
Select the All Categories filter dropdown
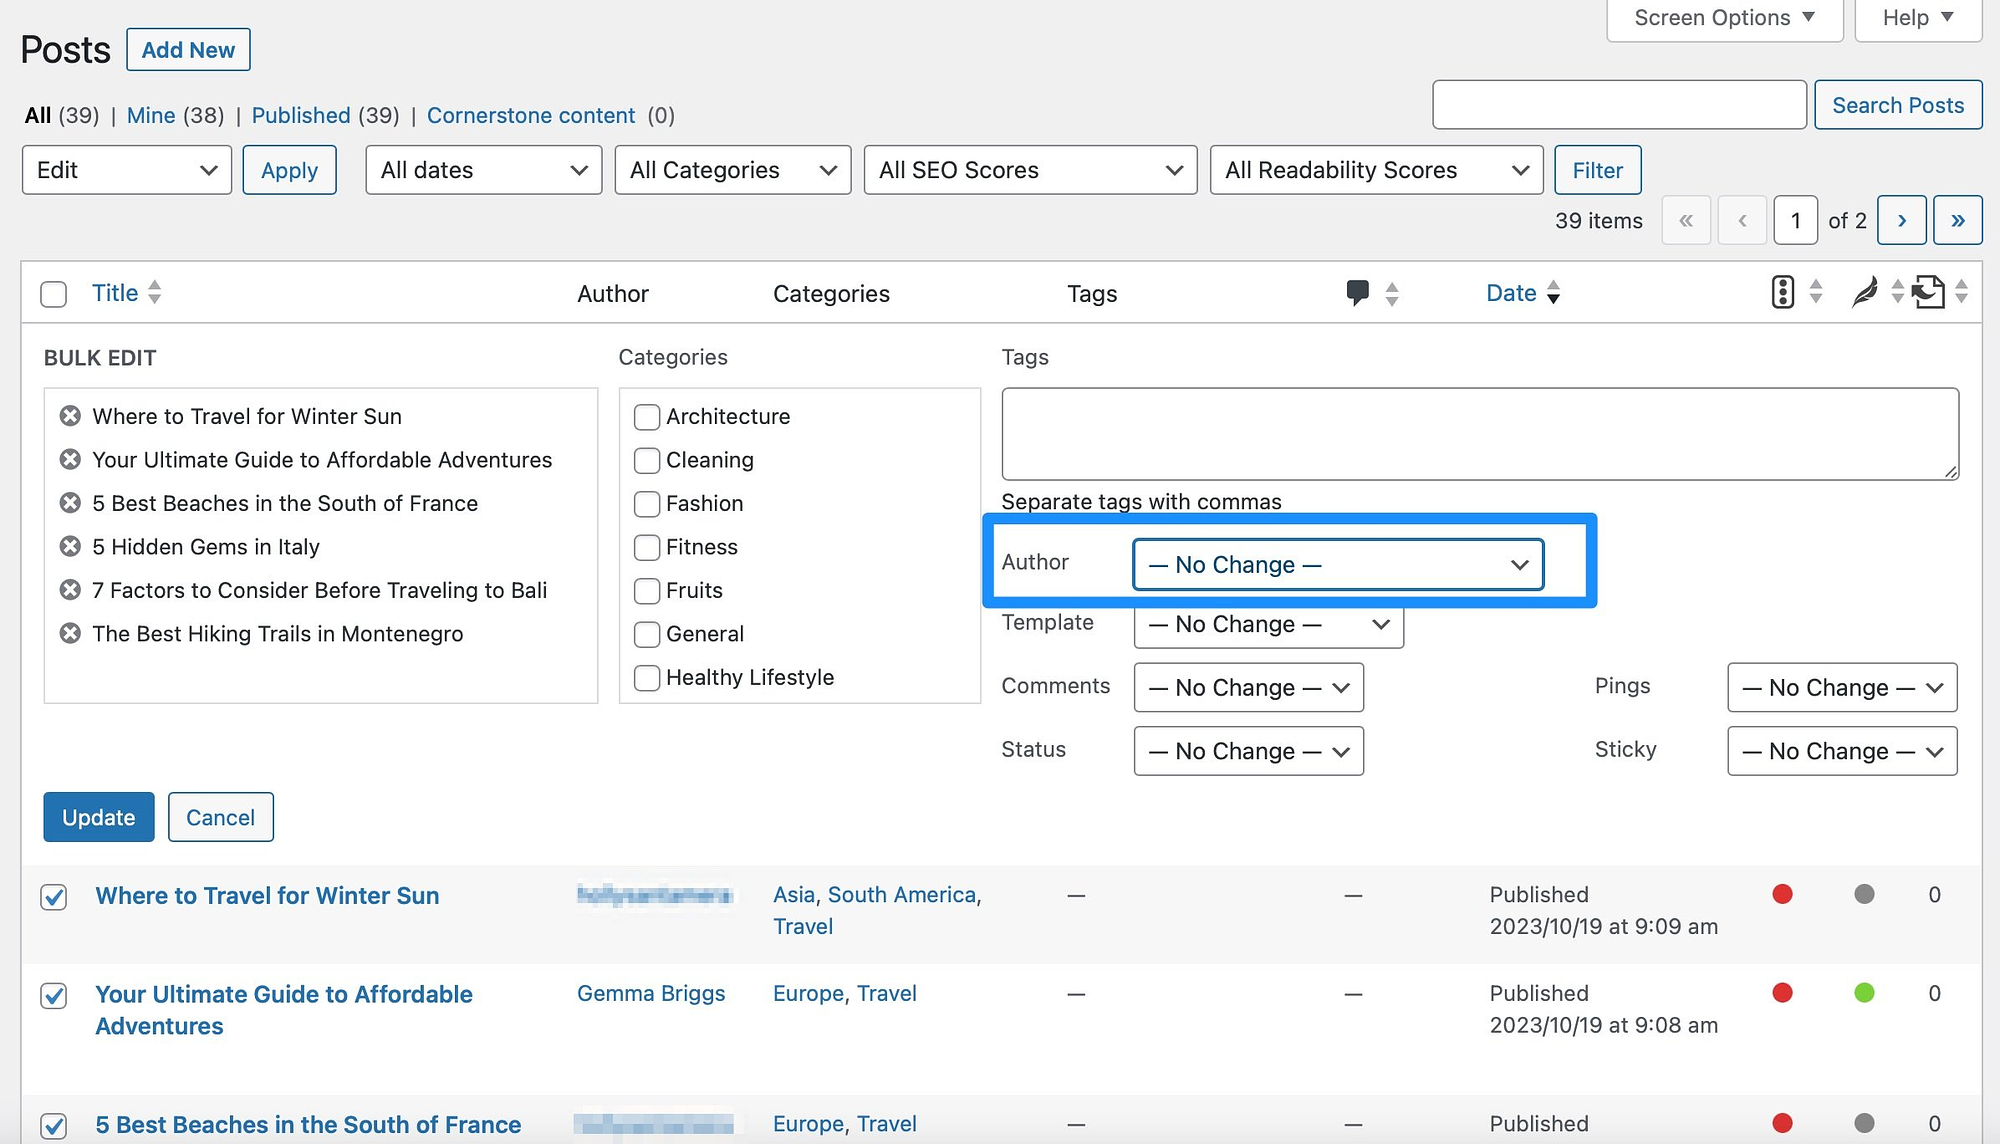pyautogui.click(x=731, y=169)
